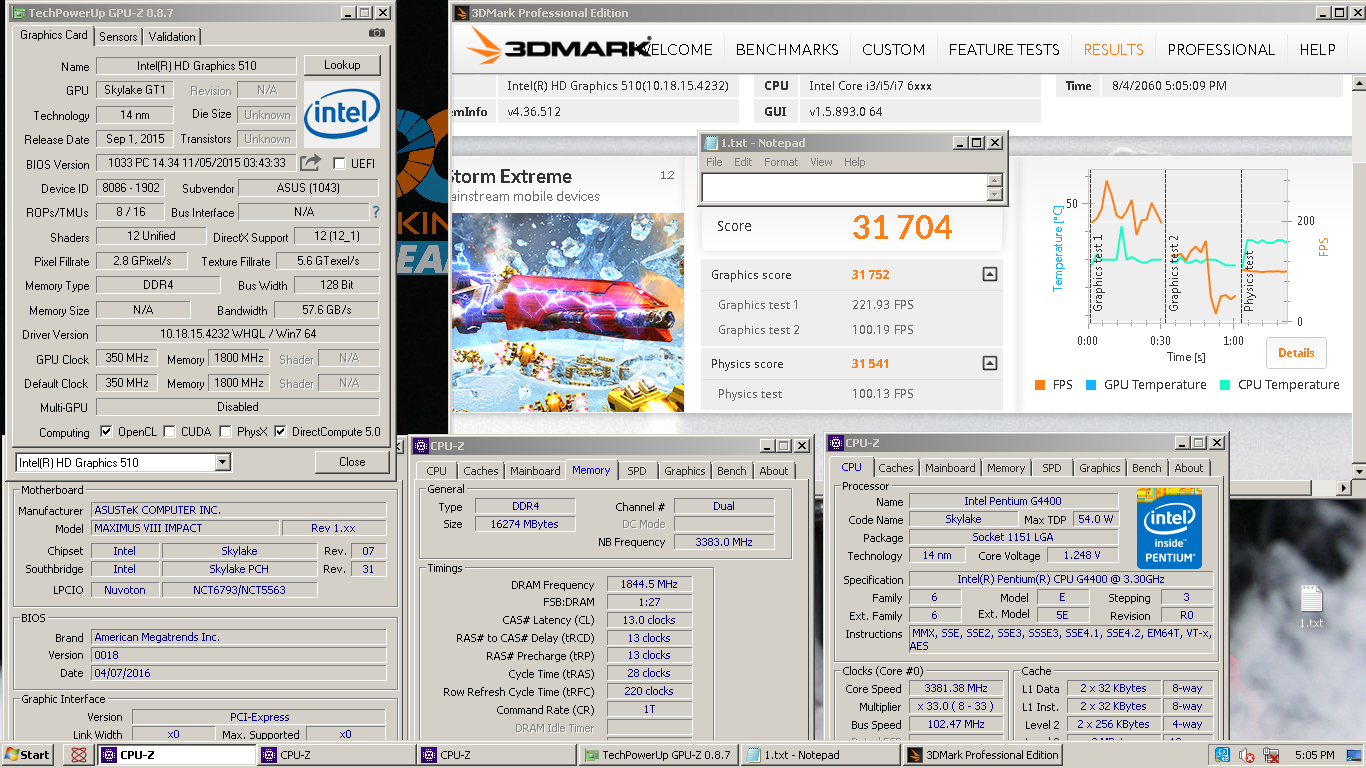The height and width of the screenshot is (768, 1366).
Task: Click the GPU Name field value
Action: pyautogui.click(x=196, y=66)
